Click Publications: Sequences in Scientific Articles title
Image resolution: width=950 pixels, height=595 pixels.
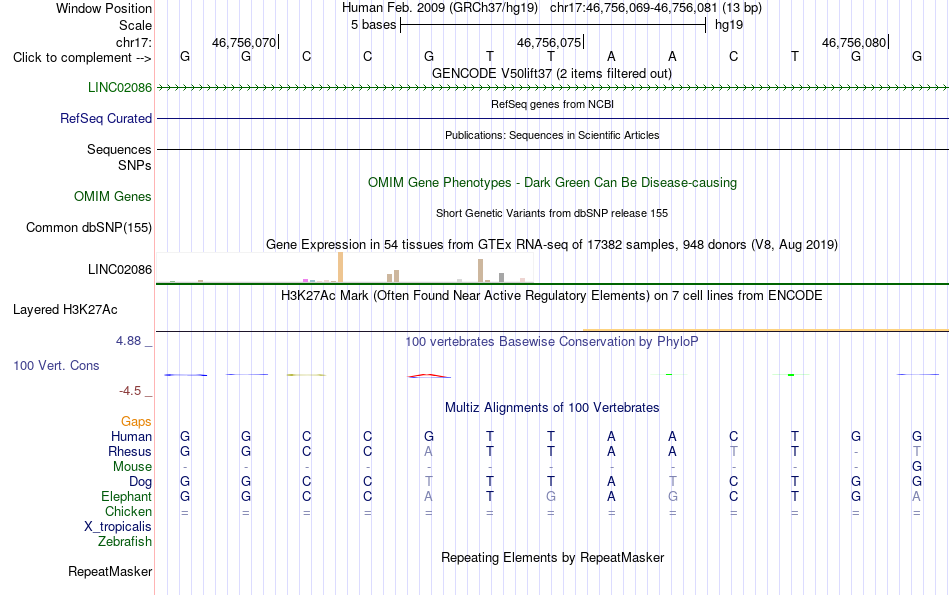[552, 135]
